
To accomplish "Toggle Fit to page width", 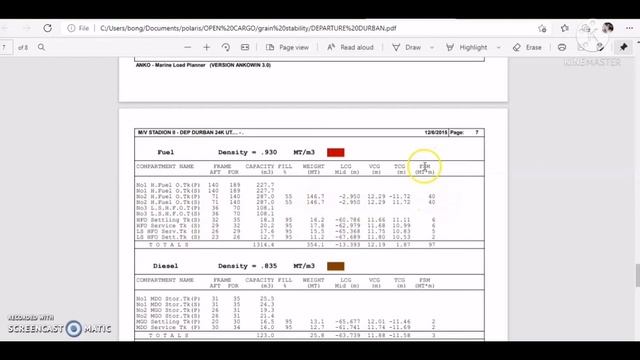I will coord(245,47).
